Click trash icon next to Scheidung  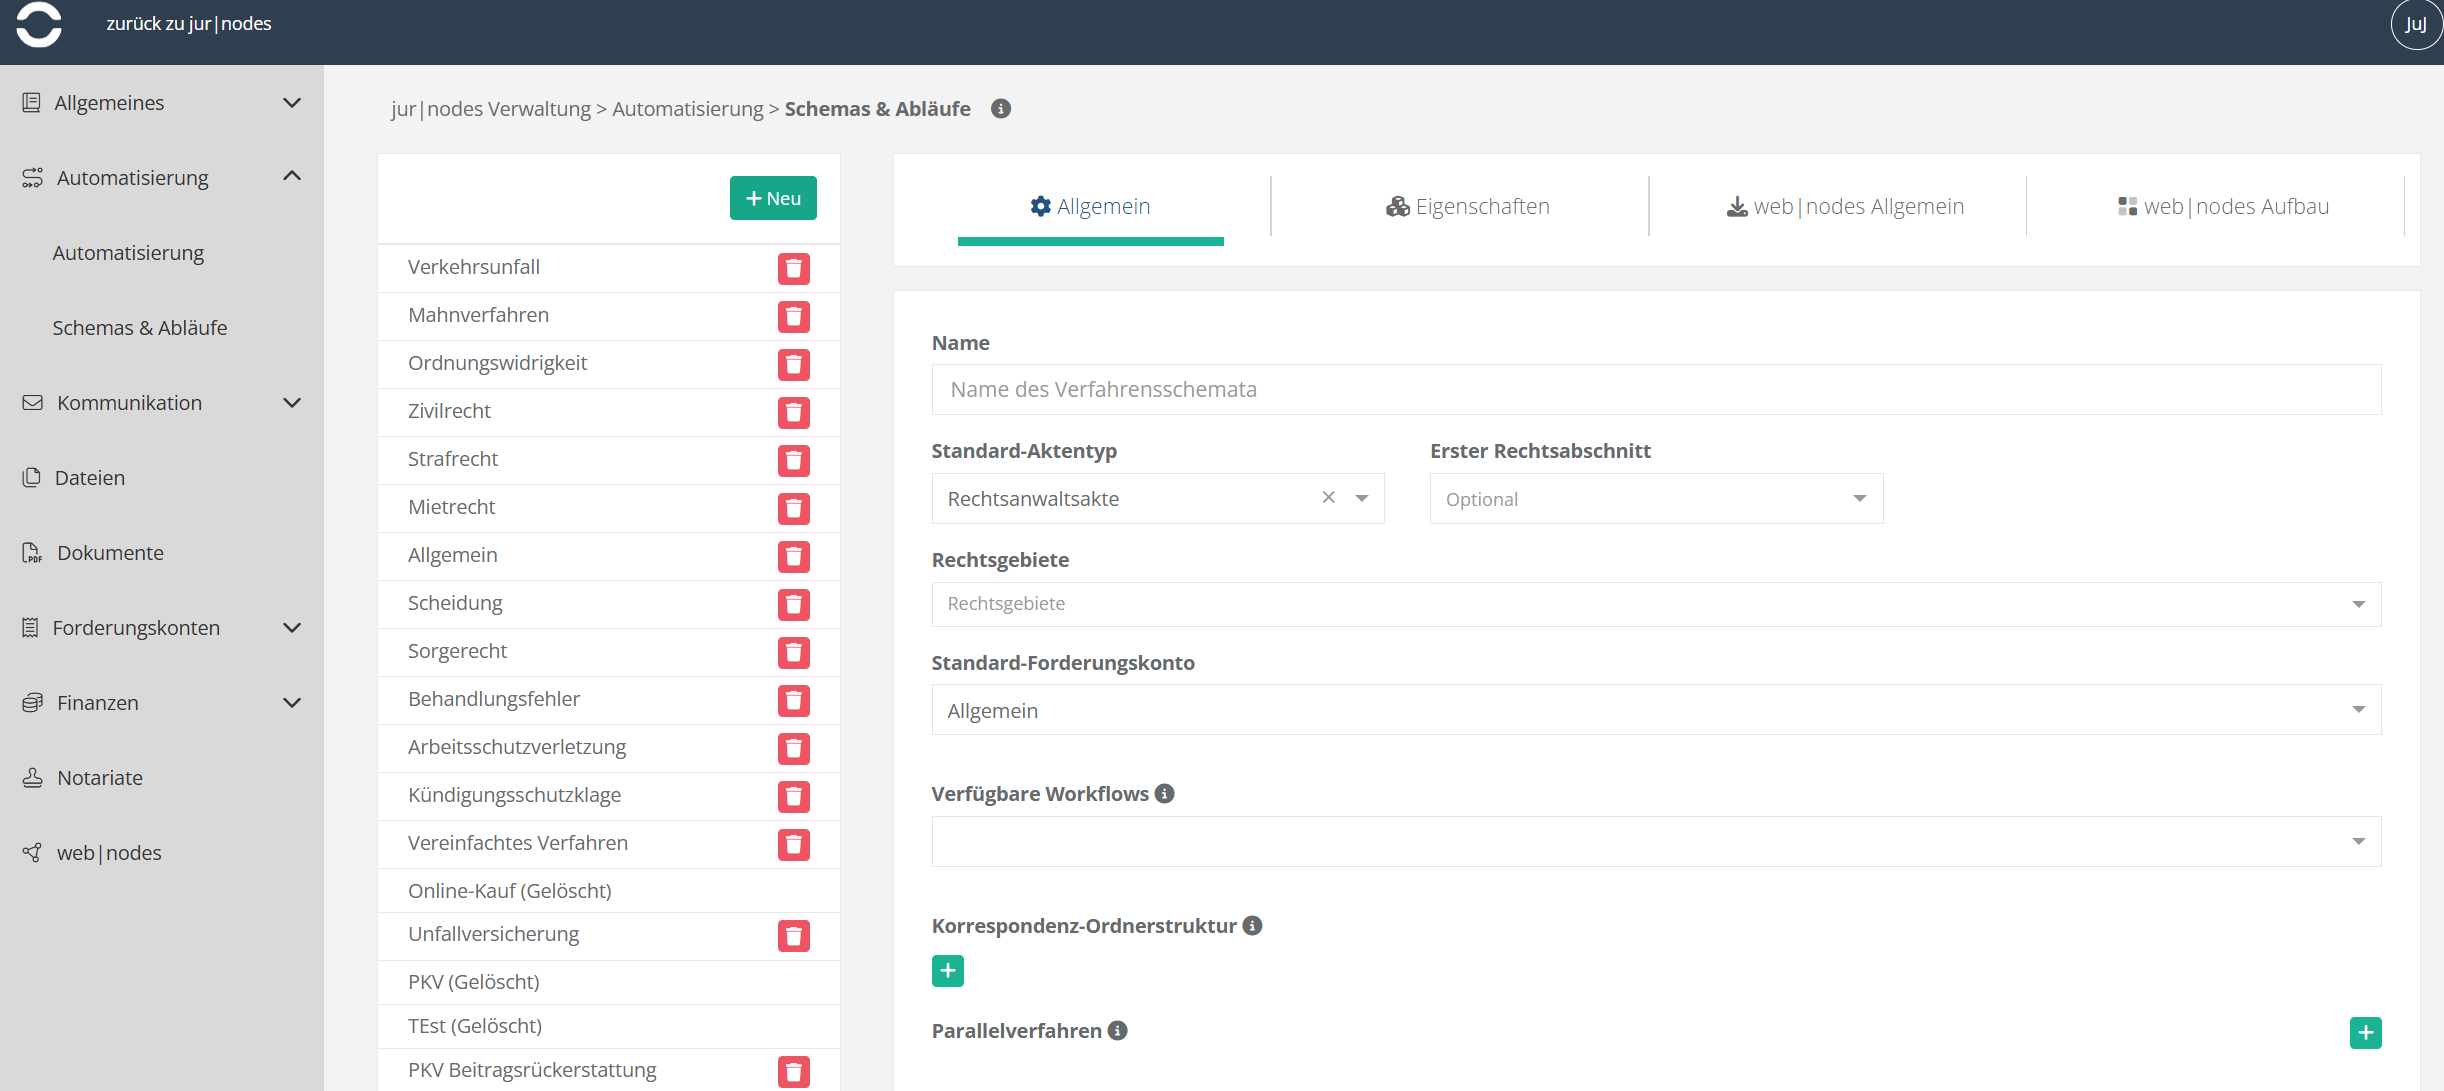(x=793, y=604)
